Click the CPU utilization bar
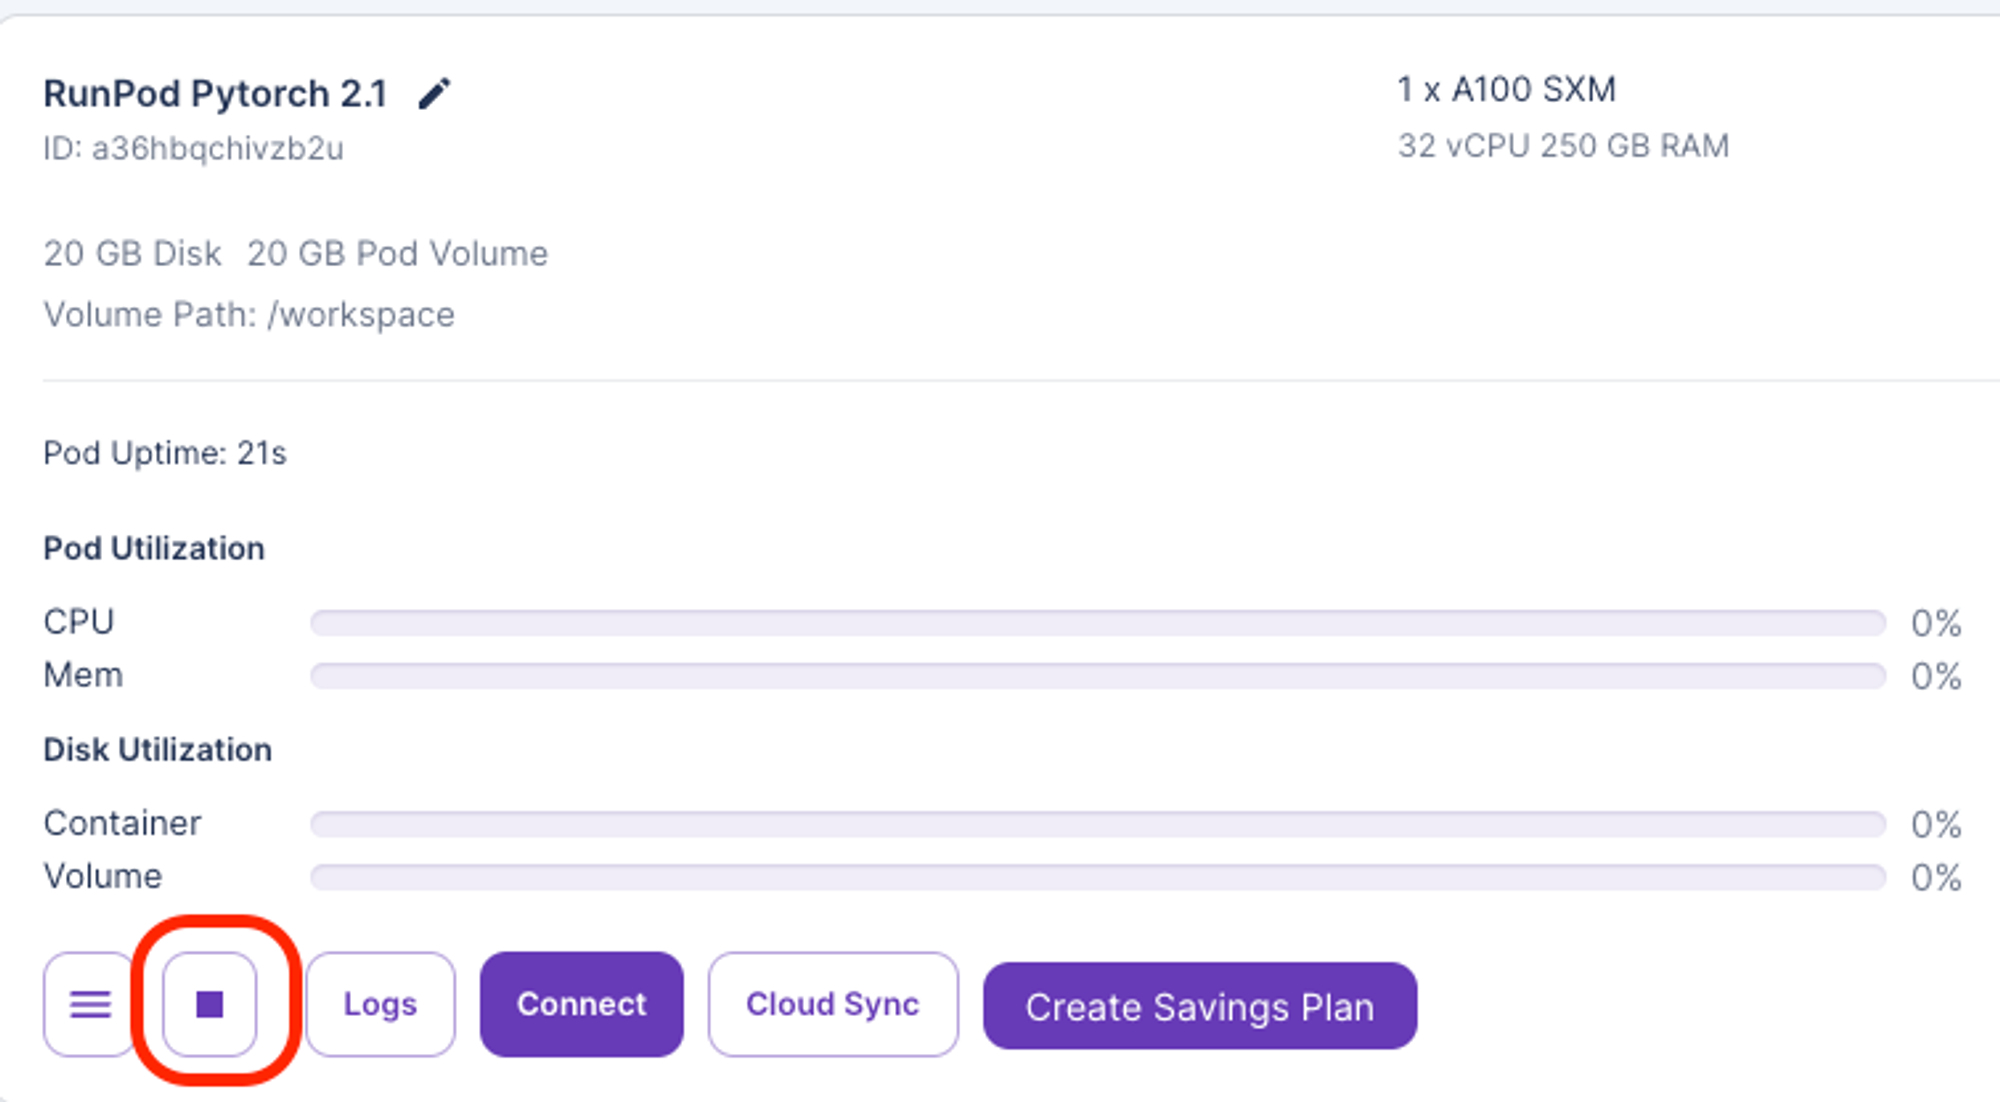Viewport: 2000px width, 1102px height. (1097, 623)
